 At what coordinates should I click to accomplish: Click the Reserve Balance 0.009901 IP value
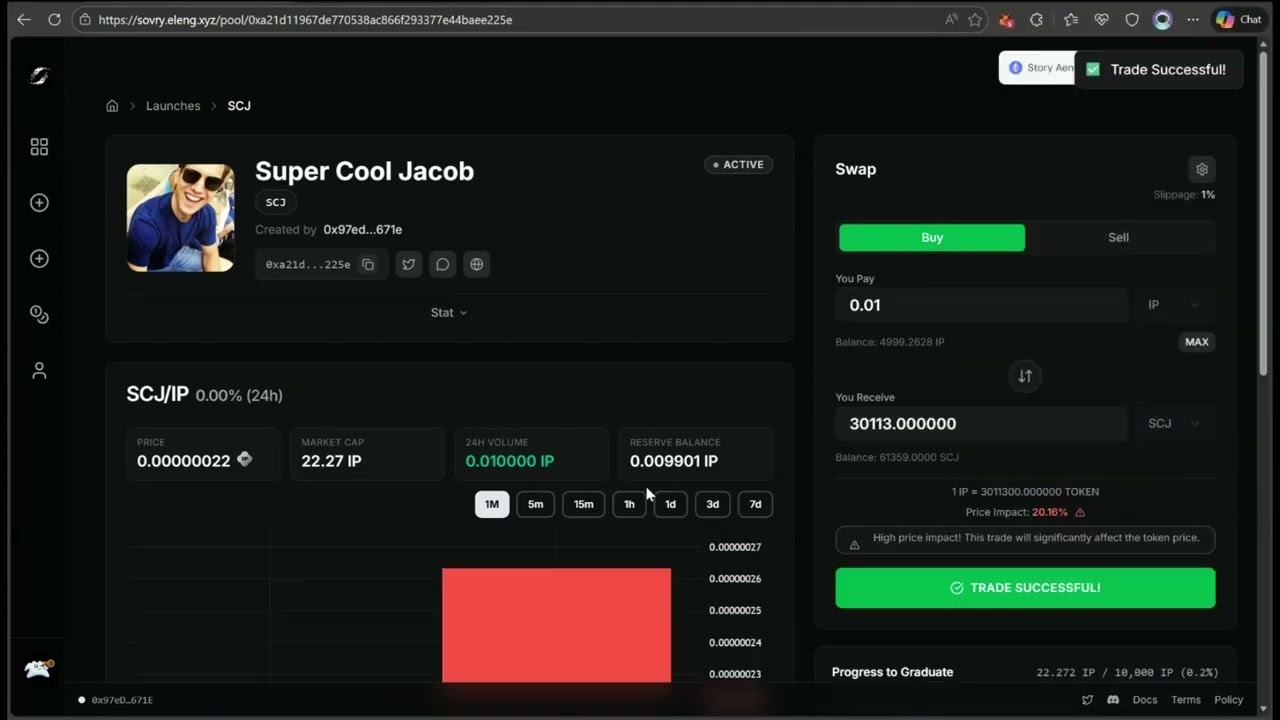673,461
